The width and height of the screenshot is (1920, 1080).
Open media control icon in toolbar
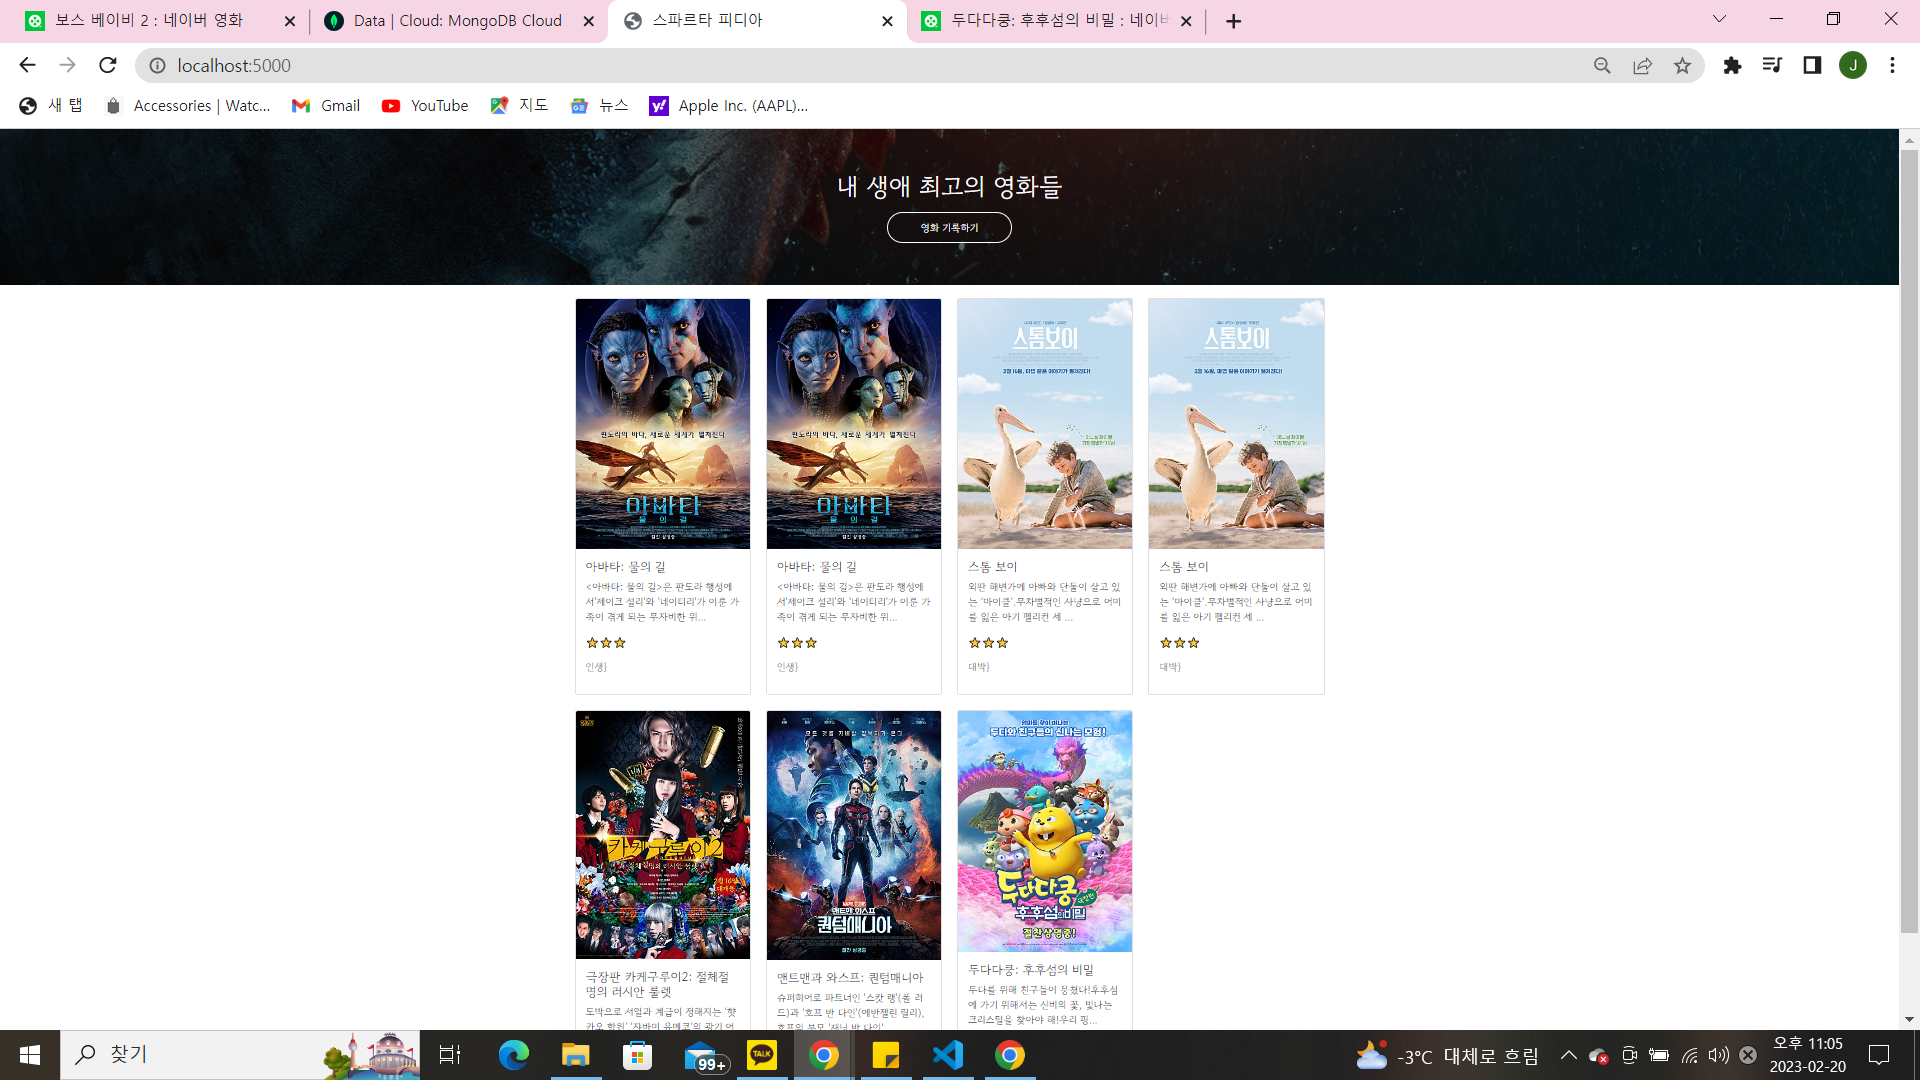(x=1772, y=65)
